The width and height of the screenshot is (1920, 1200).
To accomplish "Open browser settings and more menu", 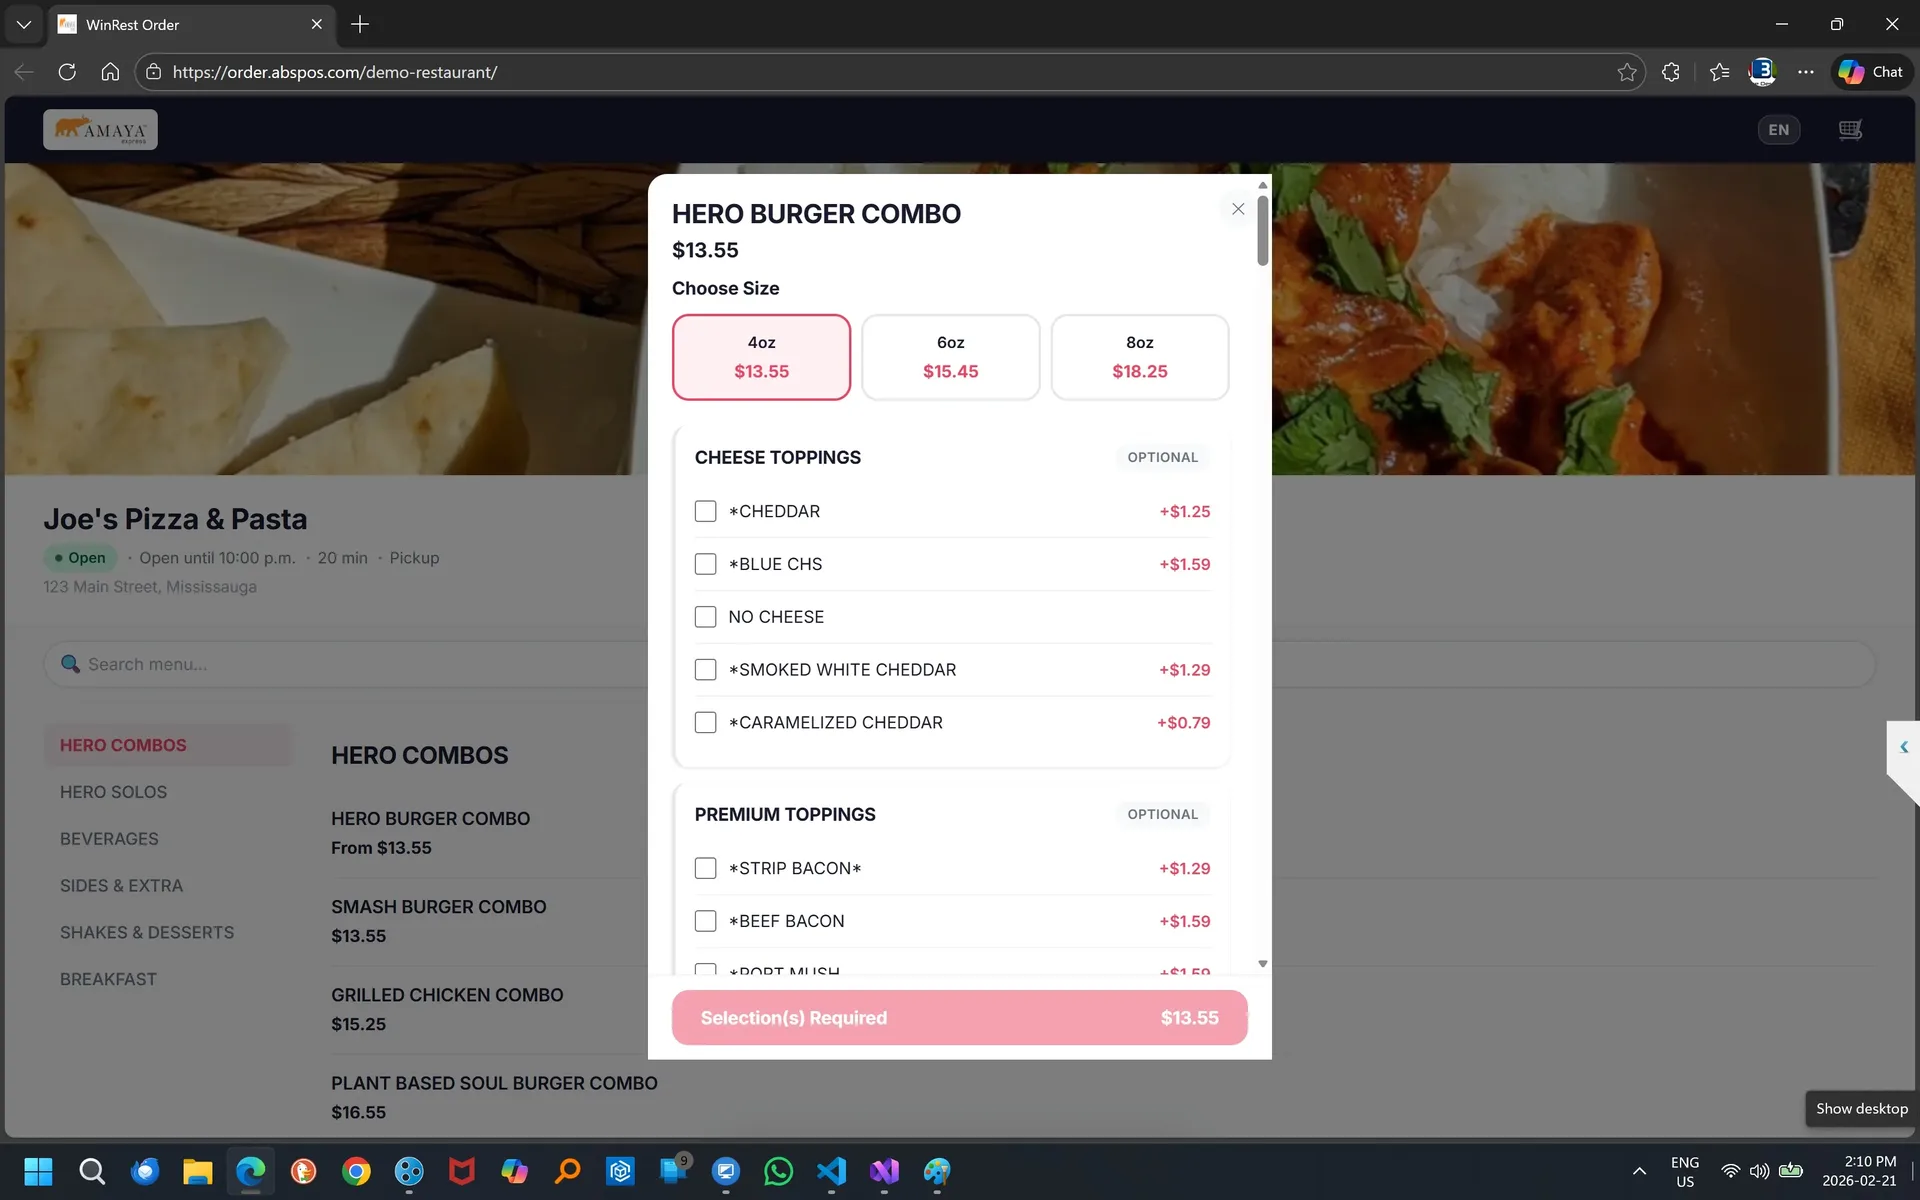I will coord(1805,72).
